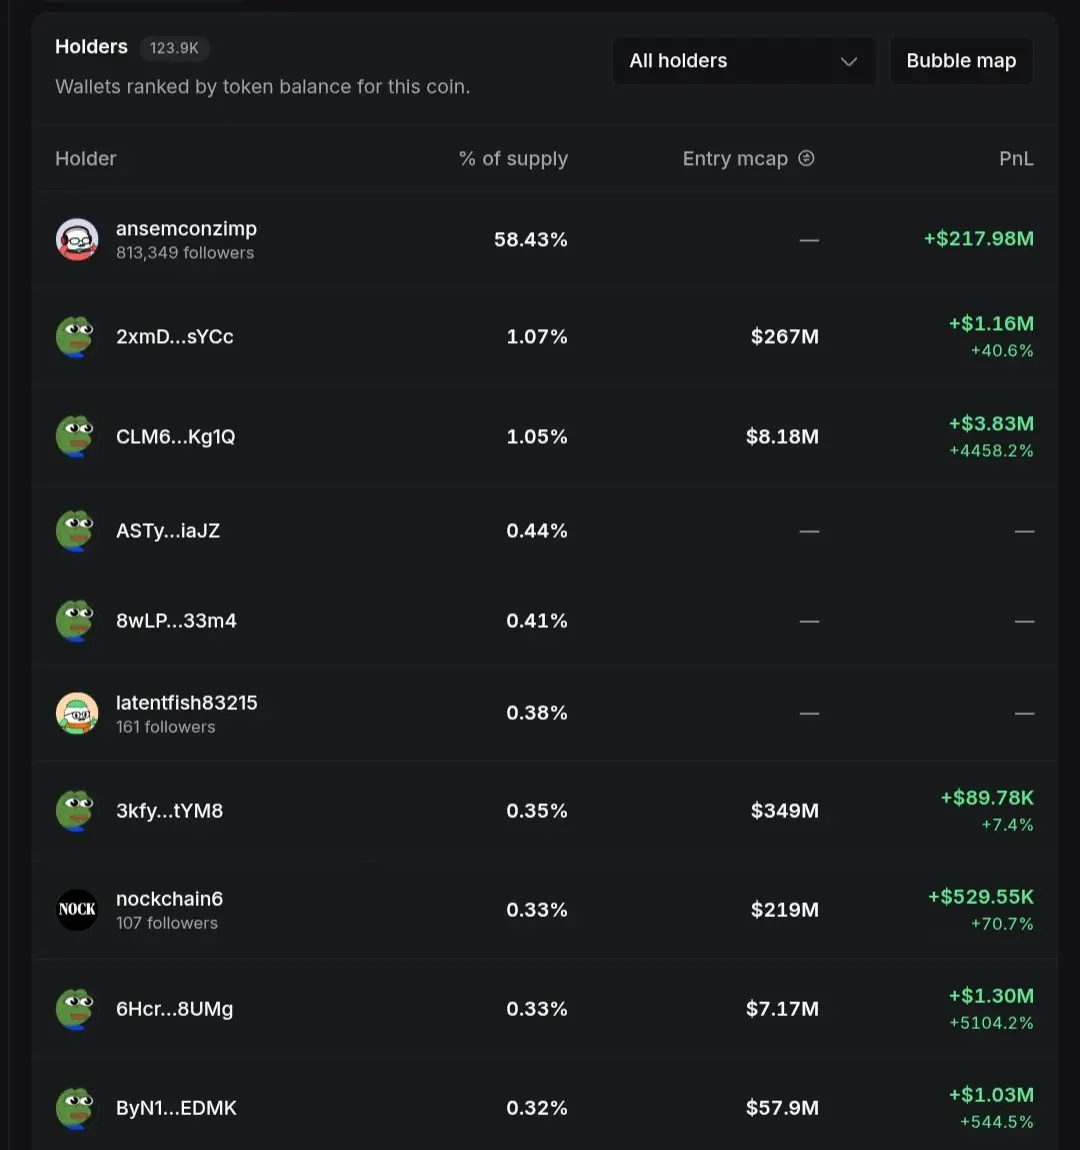Select wallet ASTy...iaJZ row
The width and height of the screenshot is (1080, 1150).
[x=544, y=530]
